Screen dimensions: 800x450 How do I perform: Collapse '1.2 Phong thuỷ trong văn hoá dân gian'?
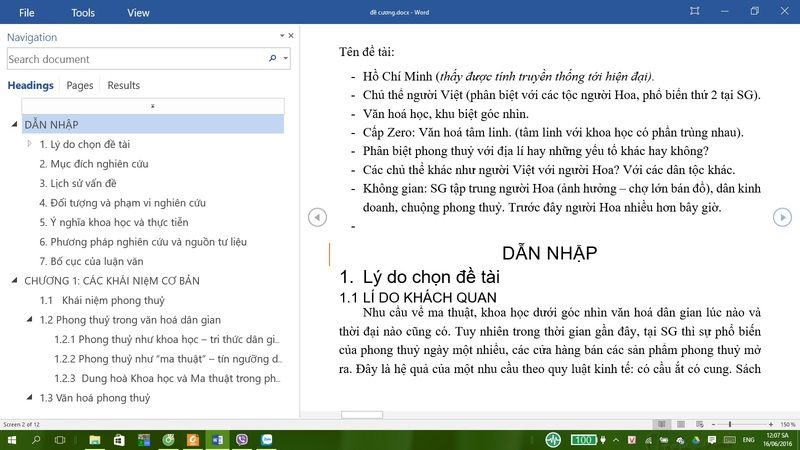point(29,320)
